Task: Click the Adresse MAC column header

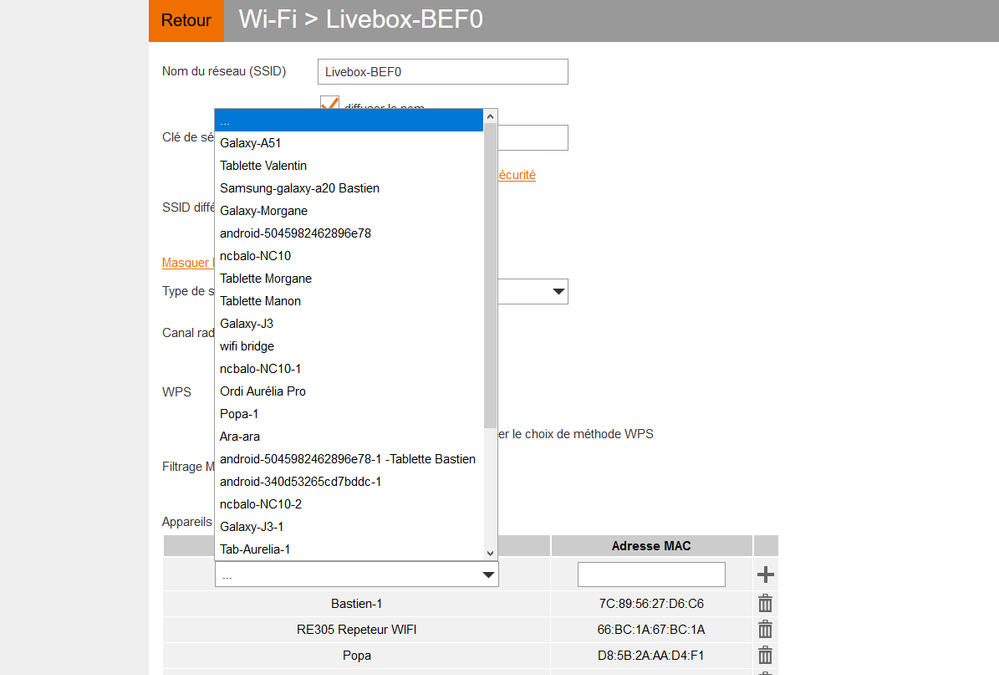Action: pyautogui.click(x=651, y=546)
